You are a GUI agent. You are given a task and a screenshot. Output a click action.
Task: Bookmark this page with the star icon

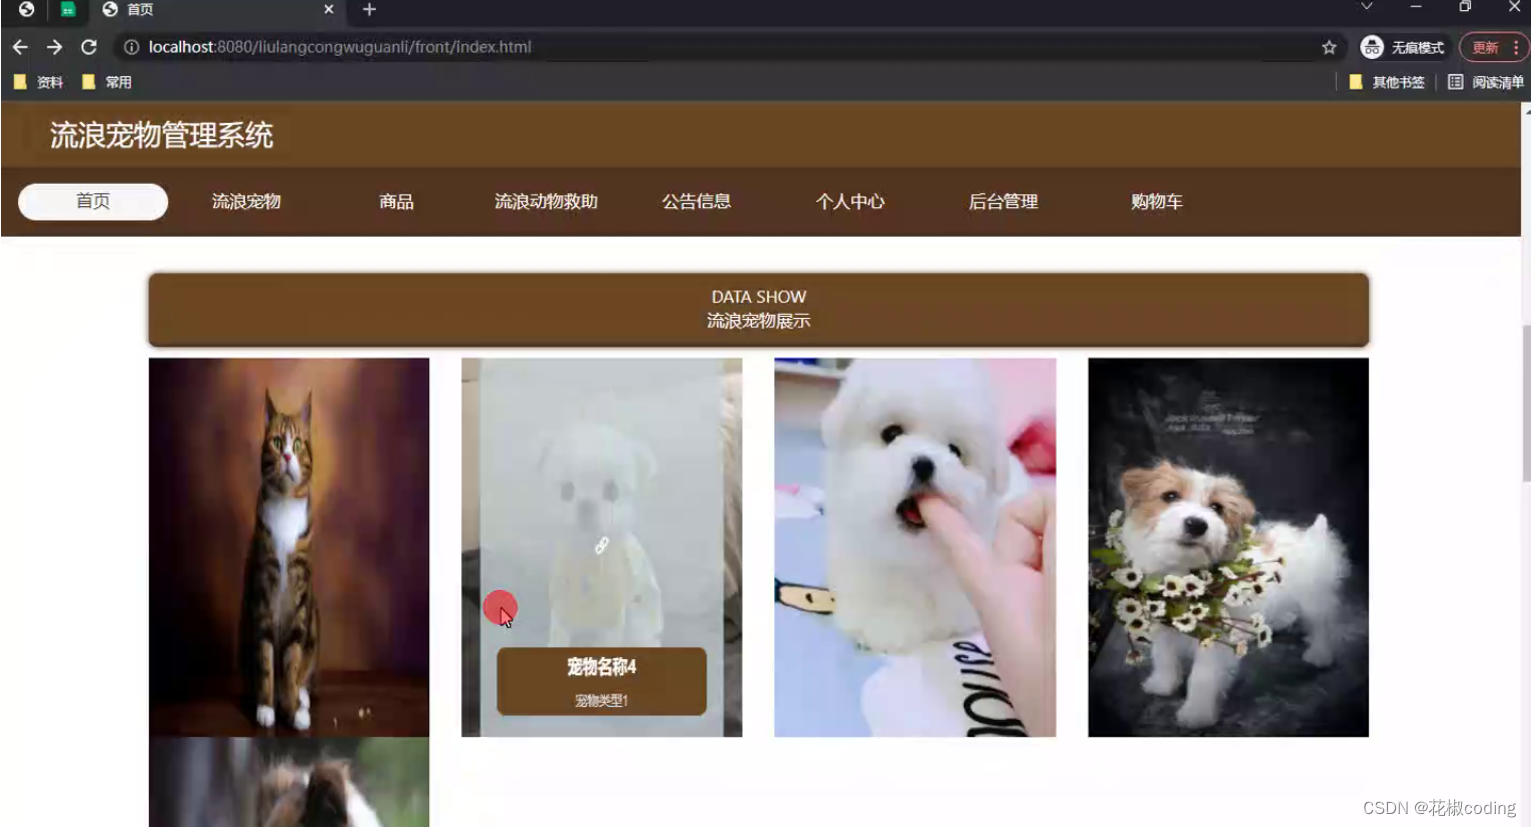(1329, 47)
